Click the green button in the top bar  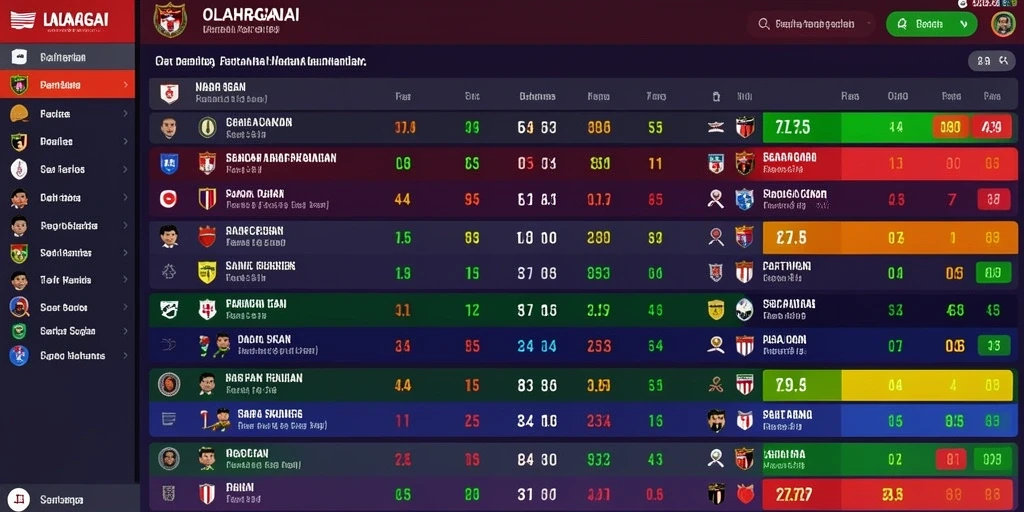(931, 24)
